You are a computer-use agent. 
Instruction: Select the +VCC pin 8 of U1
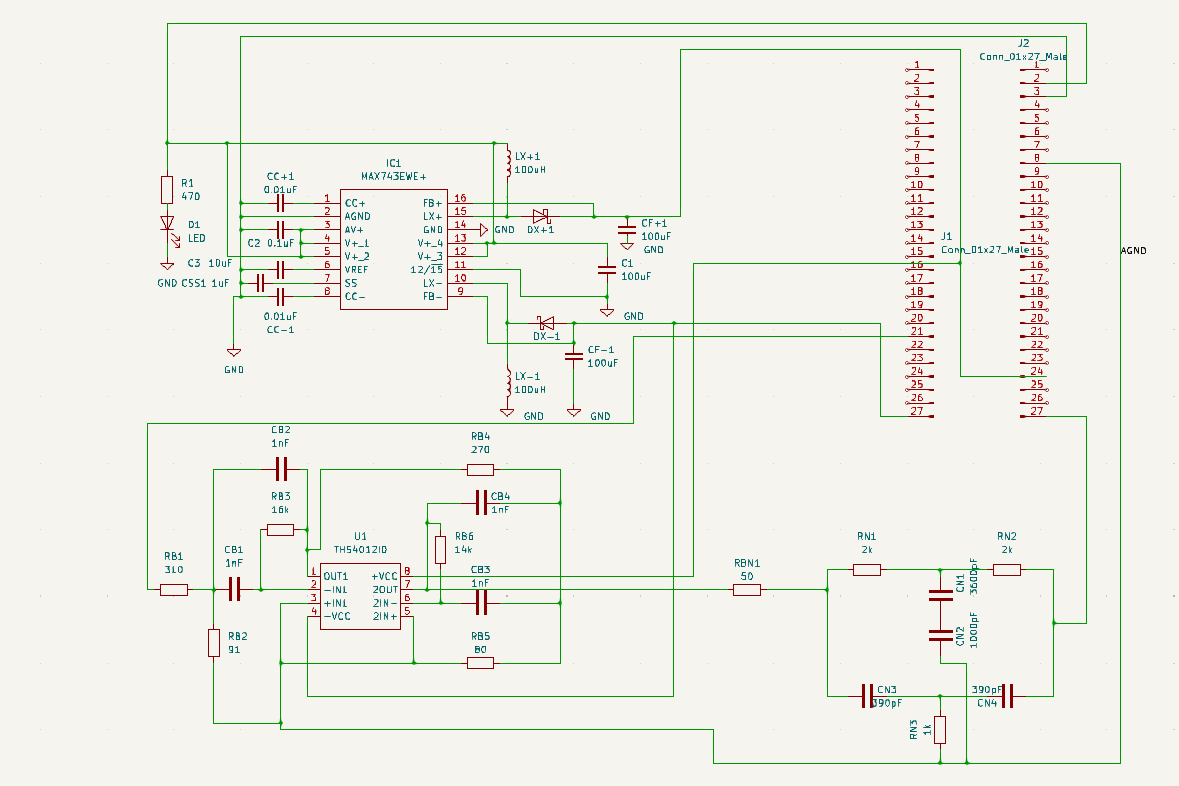point(407,573)
